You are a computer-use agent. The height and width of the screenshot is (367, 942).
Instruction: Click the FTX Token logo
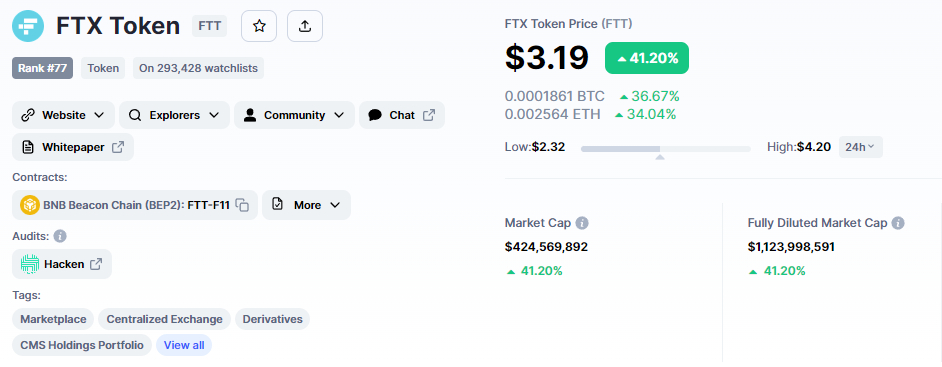(x=28, y=26)
